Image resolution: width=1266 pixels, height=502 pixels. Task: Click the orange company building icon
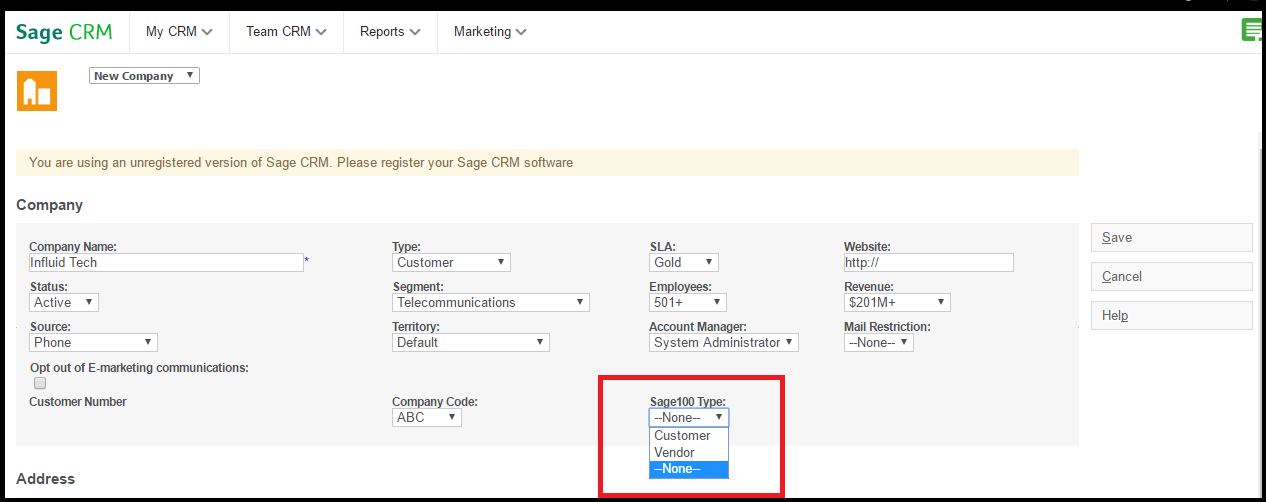pyautogui.click(x=37, y=92)
